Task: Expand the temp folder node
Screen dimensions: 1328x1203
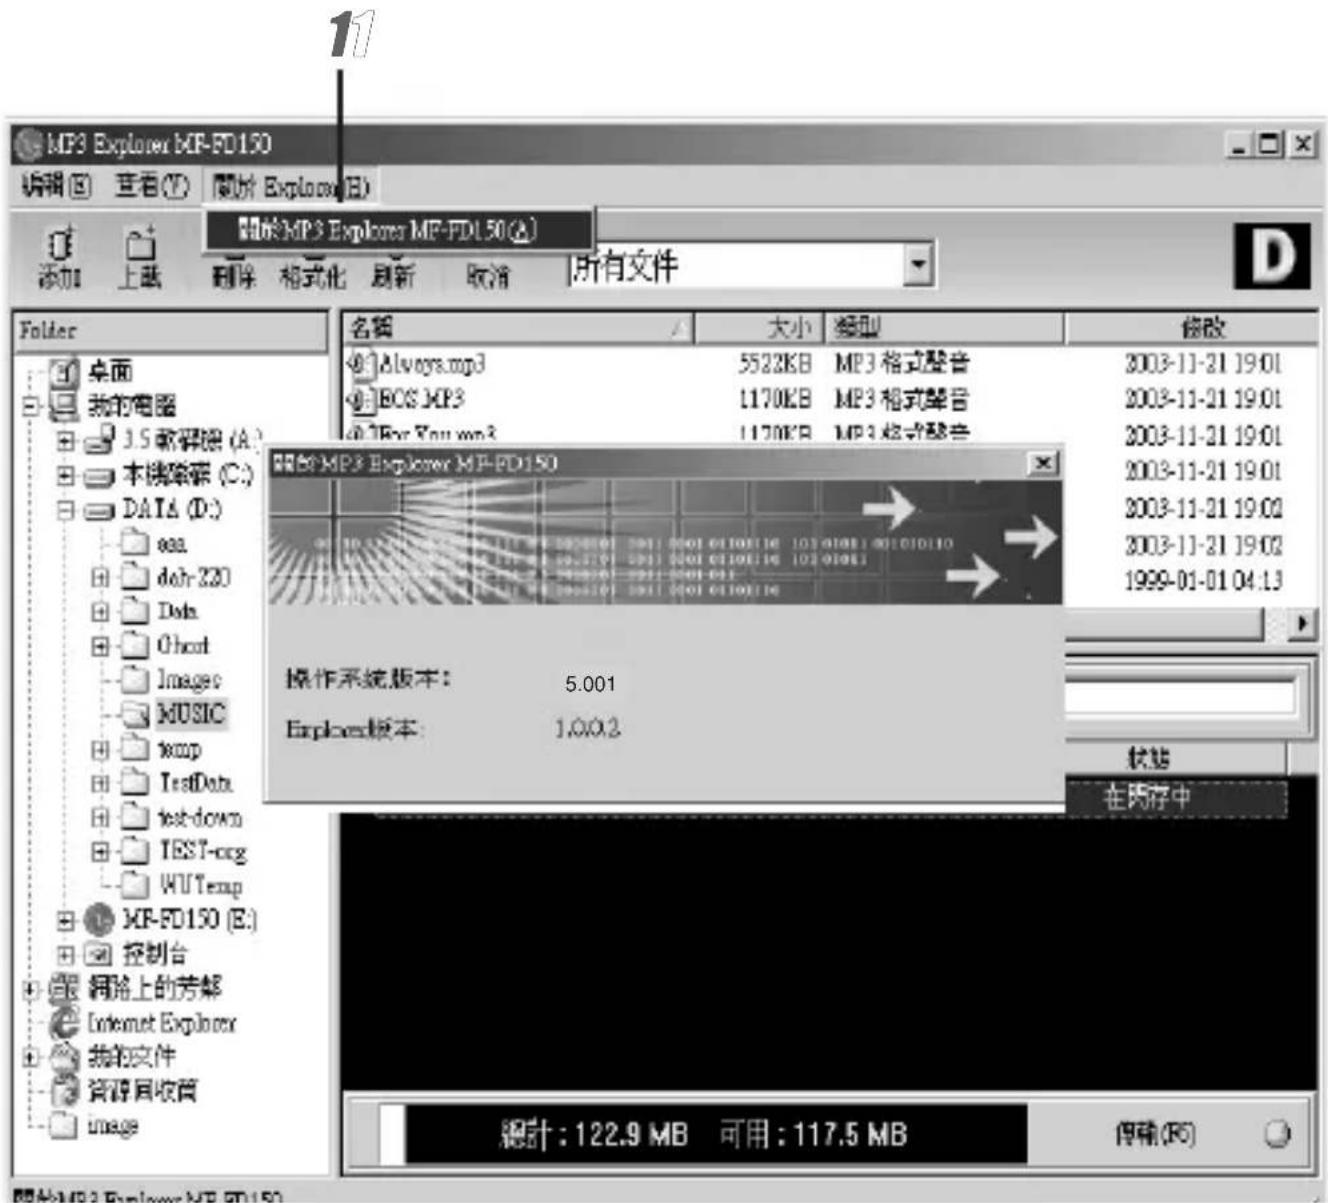Action: pyautogui.click(x=100, y=748)
